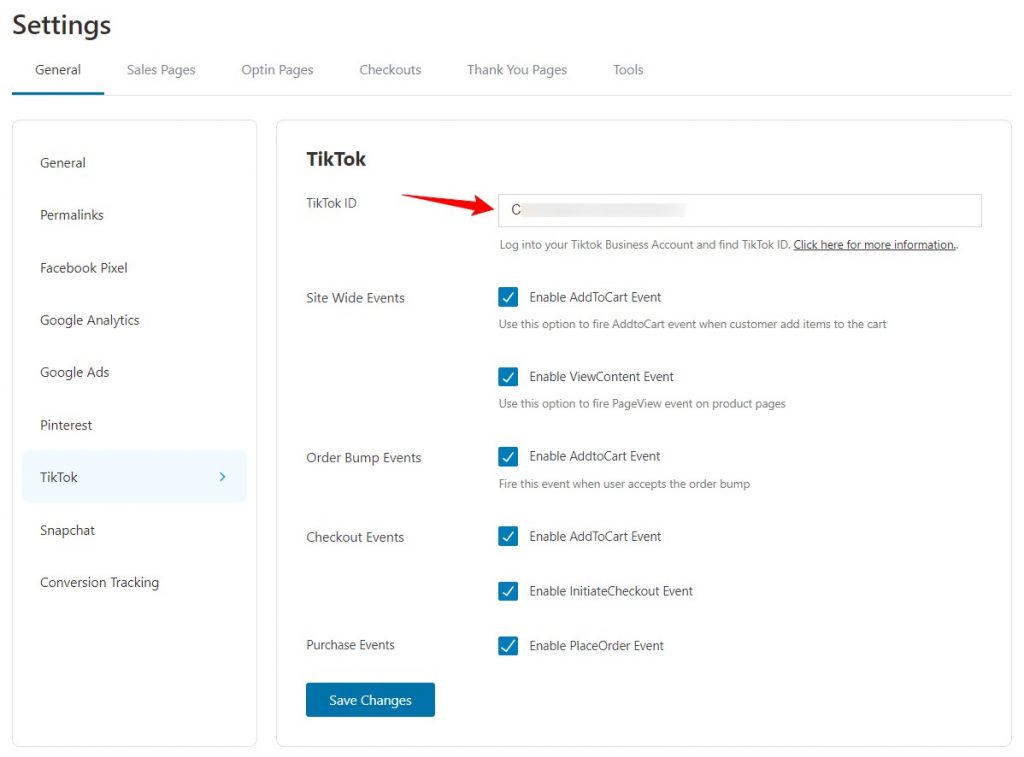
Task: Toggle Enable InitiateCheckout Event checkbox
Action: [508, 591]
